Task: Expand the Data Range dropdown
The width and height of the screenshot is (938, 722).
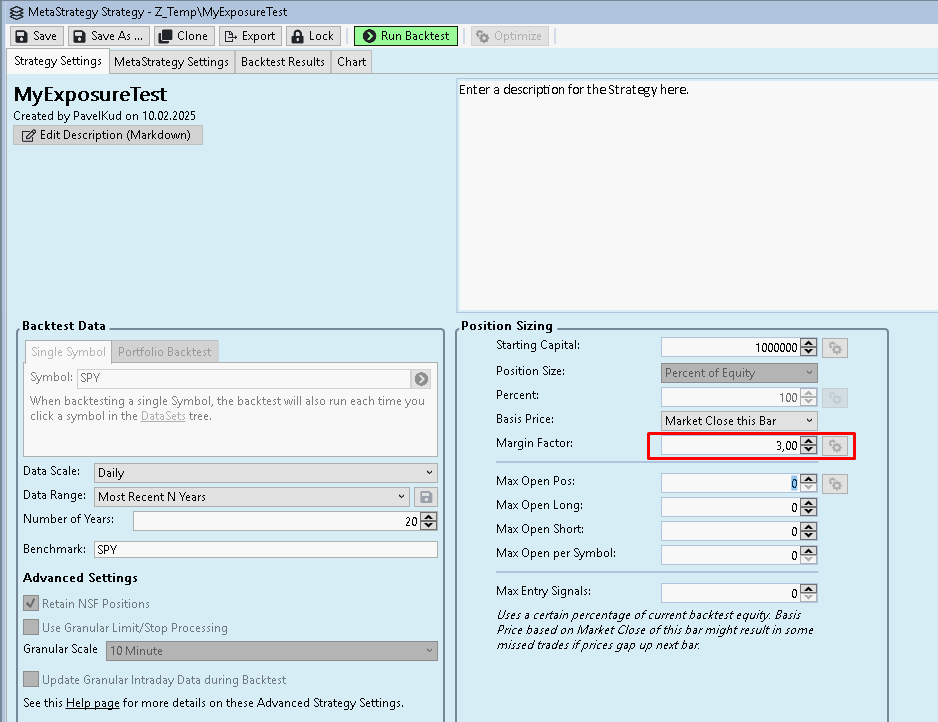Action: [252, 497]
